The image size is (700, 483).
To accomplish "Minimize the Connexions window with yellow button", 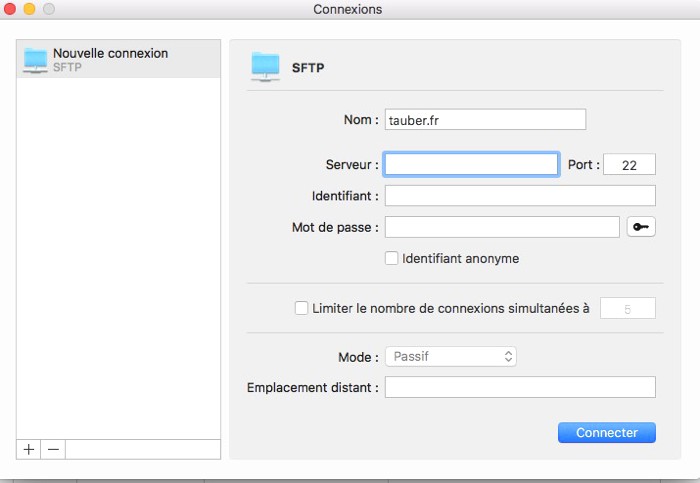I will tap(29, 9).
